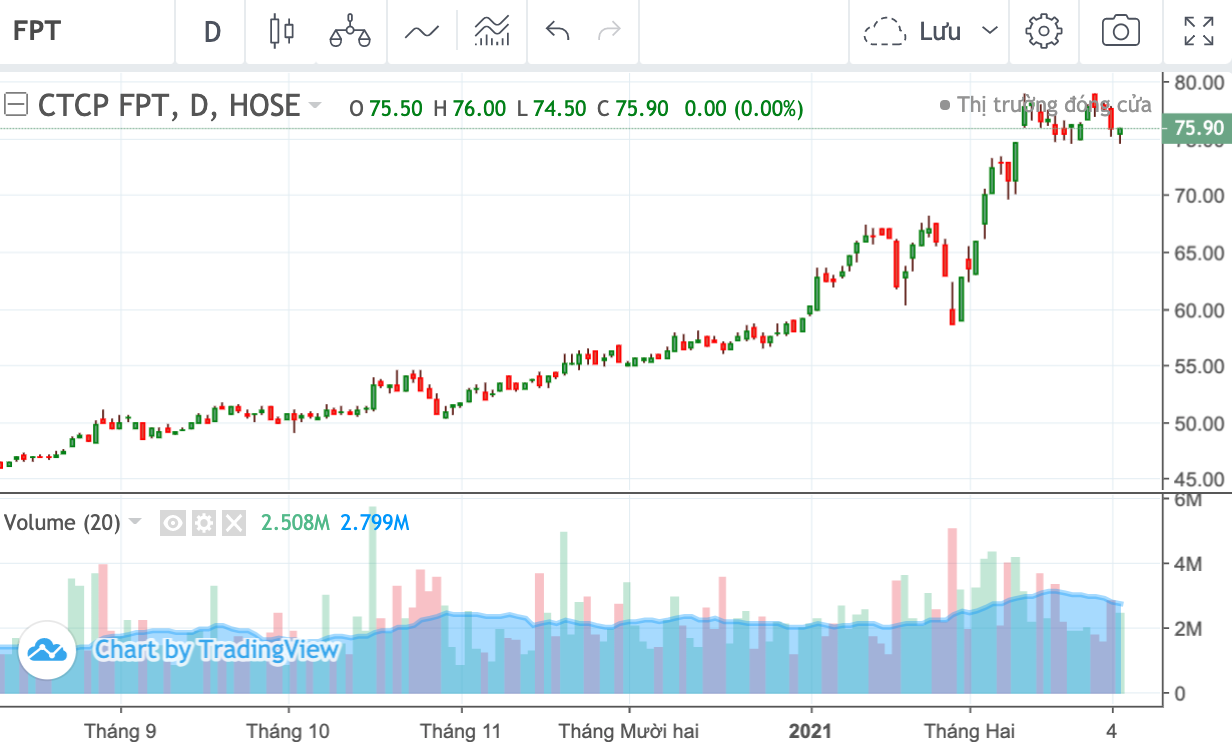Click the close price C 75.90

632,108
